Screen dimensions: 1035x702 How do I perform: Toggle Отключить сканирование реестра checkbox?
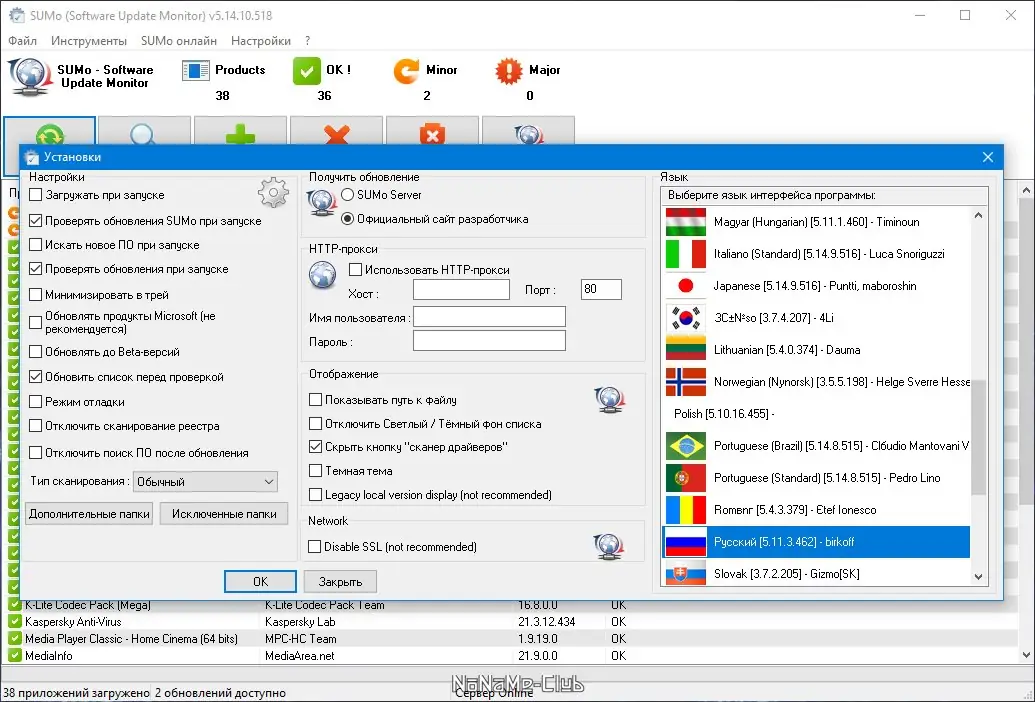click(x=36, y=426)
